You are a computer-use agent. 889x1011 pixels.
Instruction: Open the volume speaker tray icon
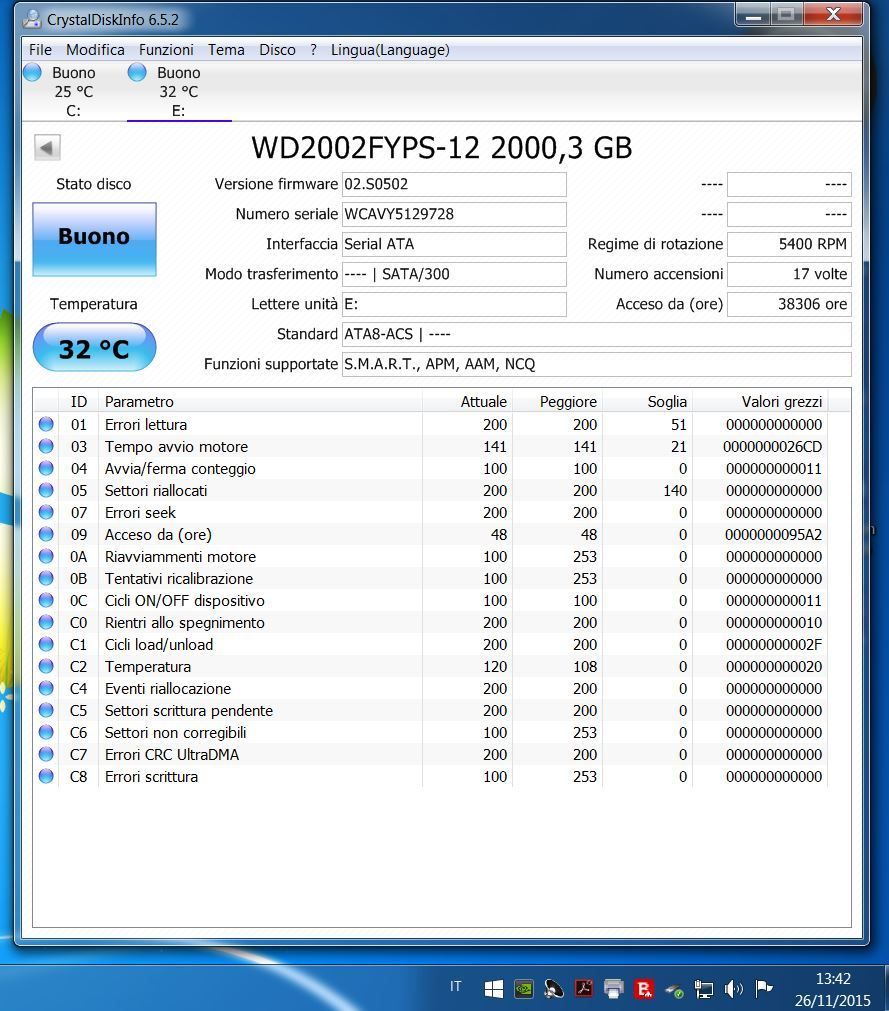point(734,988)
